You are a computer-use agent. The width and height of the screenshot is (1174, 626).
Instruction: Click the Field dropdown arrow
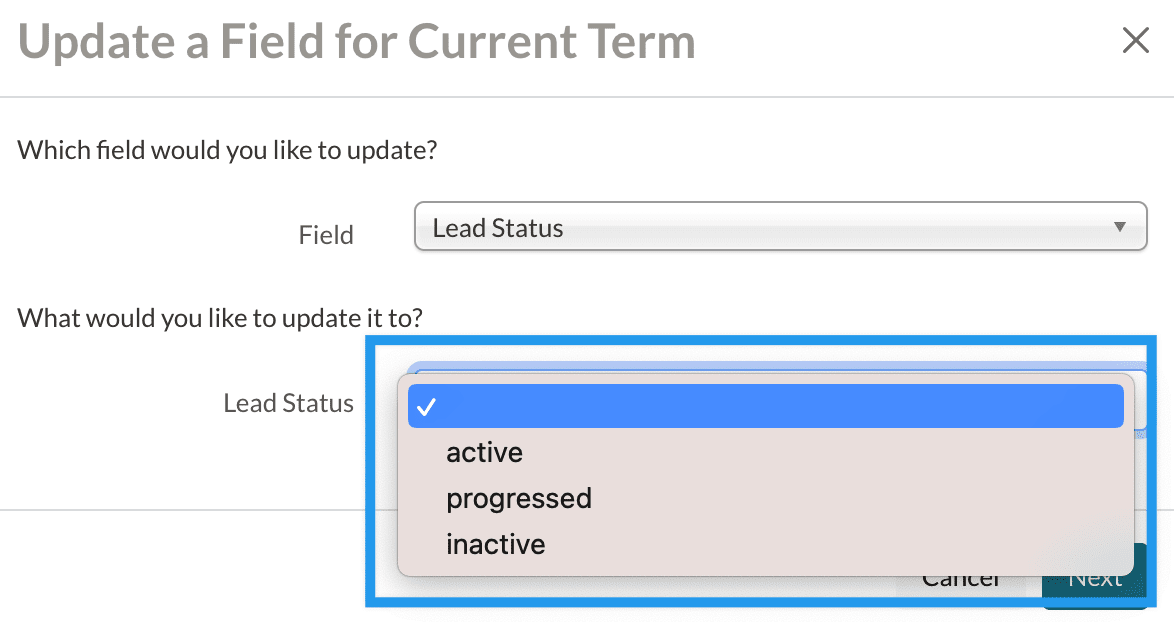[x=1120, y=228]
